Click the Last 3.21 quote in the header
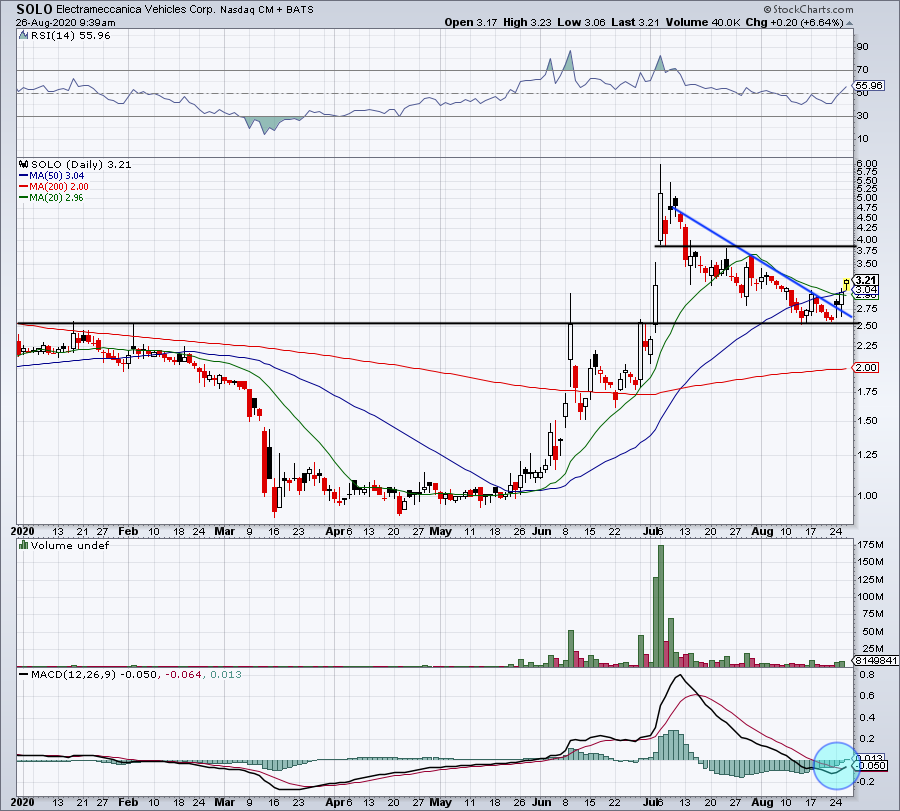Viewport: 900px width, 811px height. pyautogui.click(x=635, y=22)
